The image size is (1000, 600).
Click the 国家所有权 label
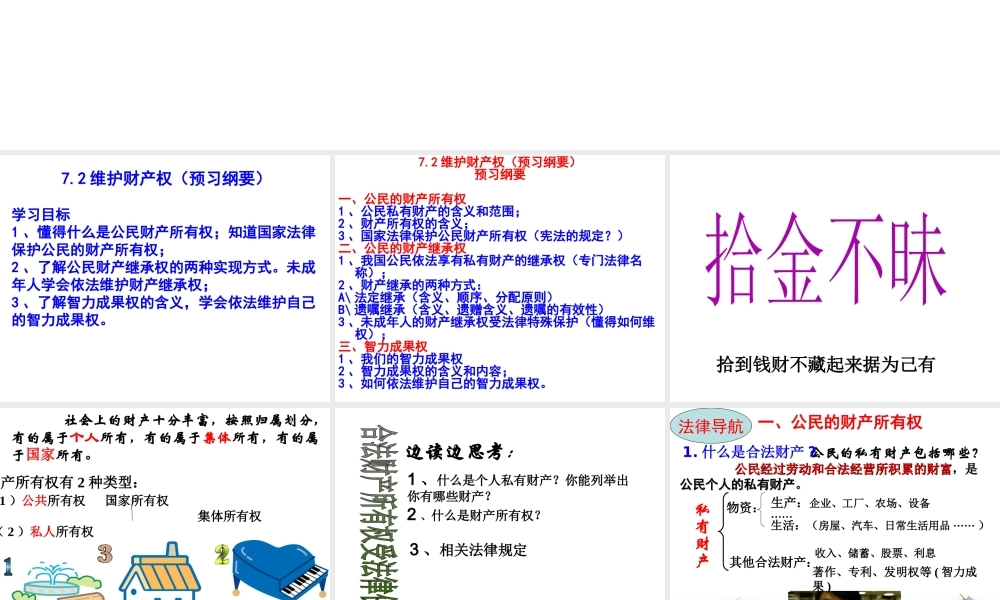click(137, 501)
